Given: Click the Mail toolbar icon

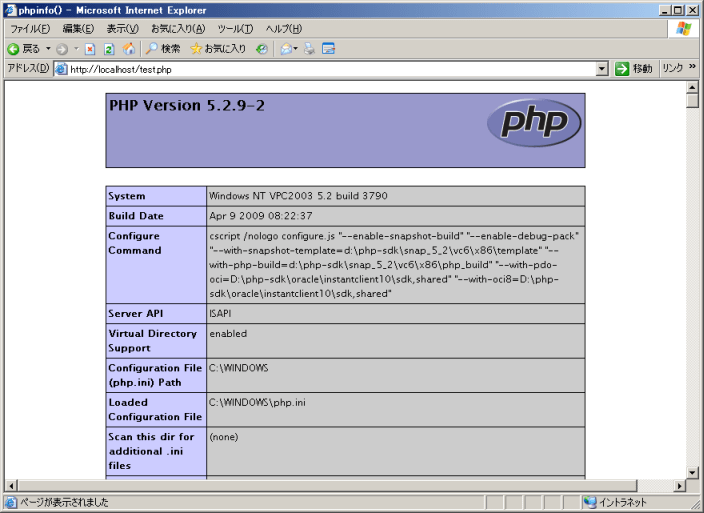Looking at the screenshot, I should [288, 48].
